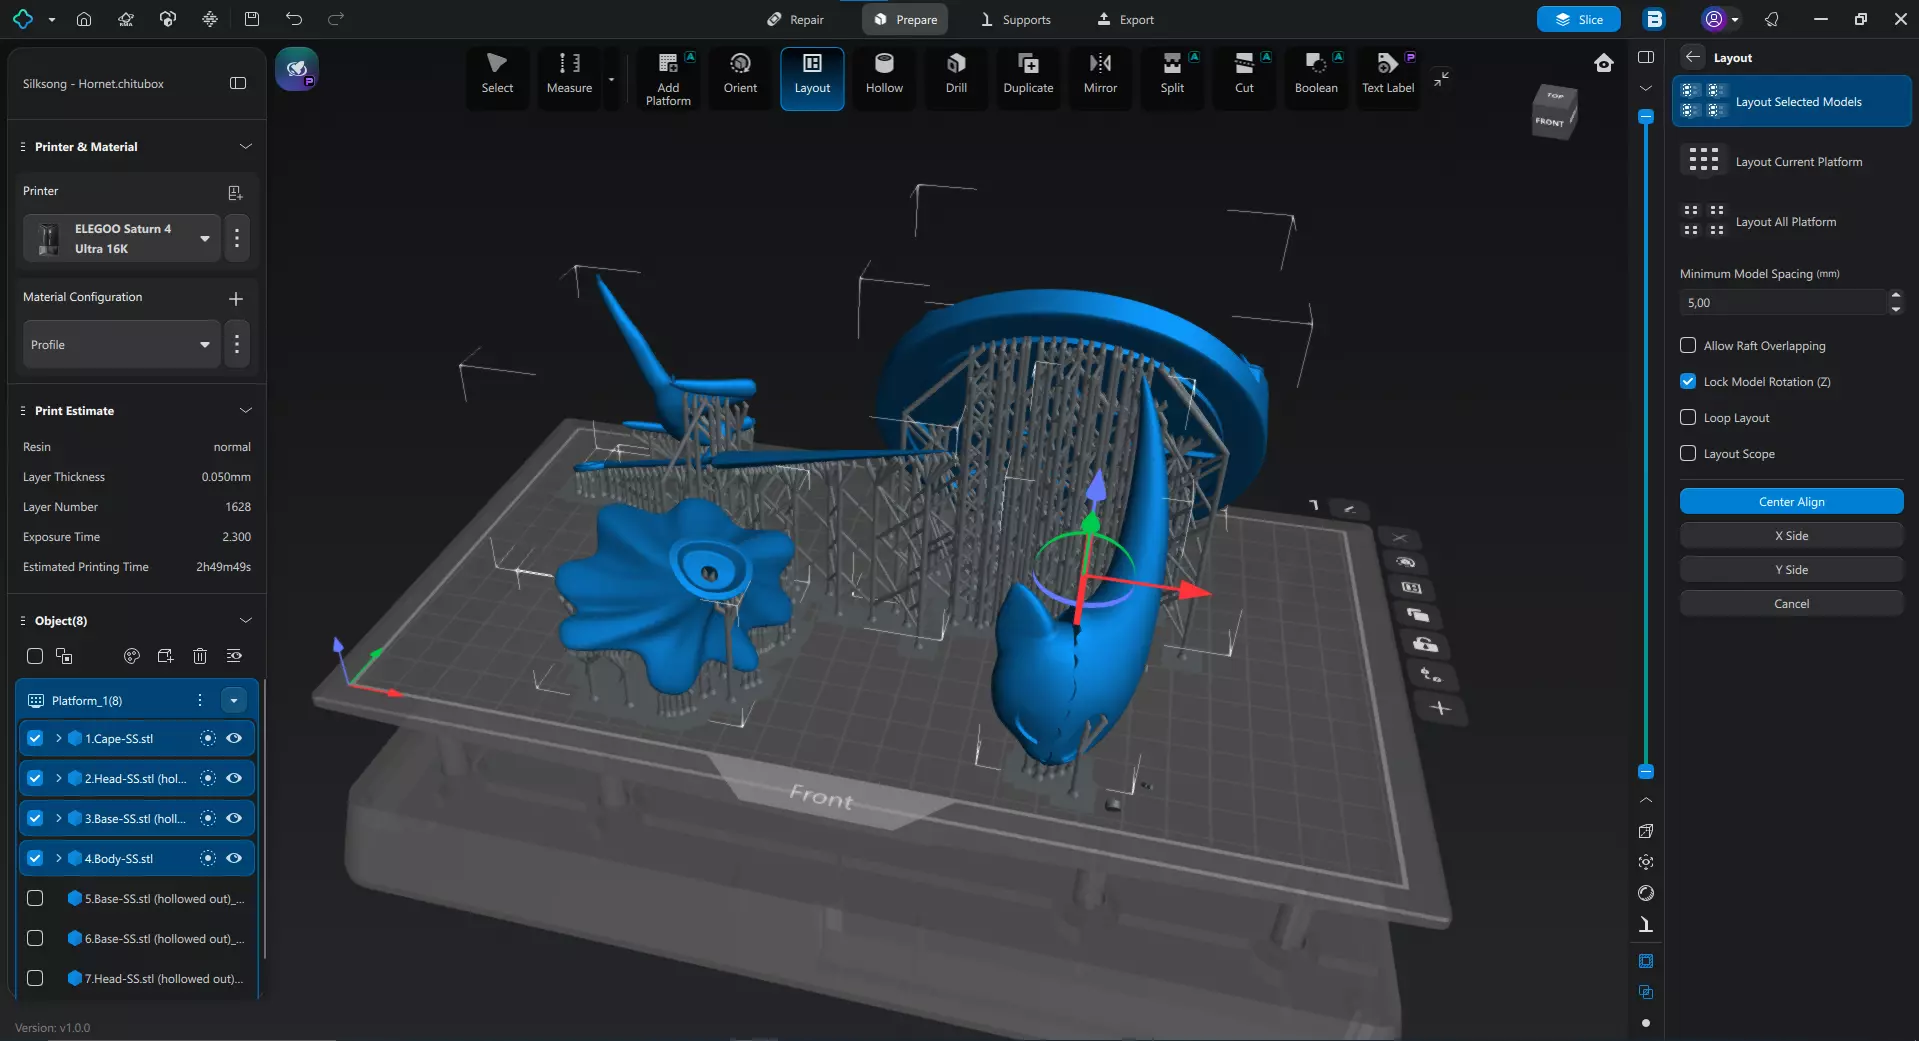
Task: Uncheck 1.Cape-SS.stl checkbox
Action: (x=35, y=738)
